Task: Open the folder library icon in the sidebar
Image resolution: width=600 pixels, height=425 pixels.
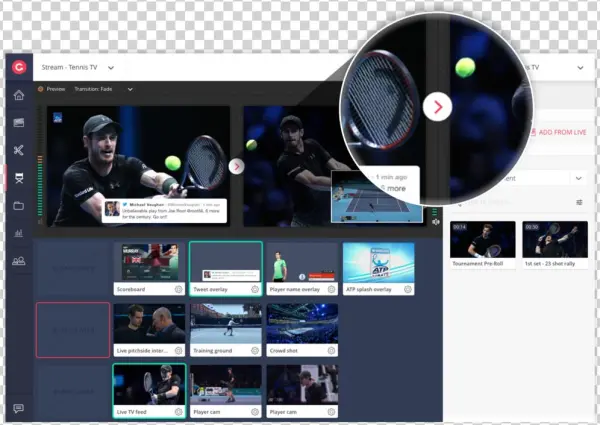Action: (18, 205)
